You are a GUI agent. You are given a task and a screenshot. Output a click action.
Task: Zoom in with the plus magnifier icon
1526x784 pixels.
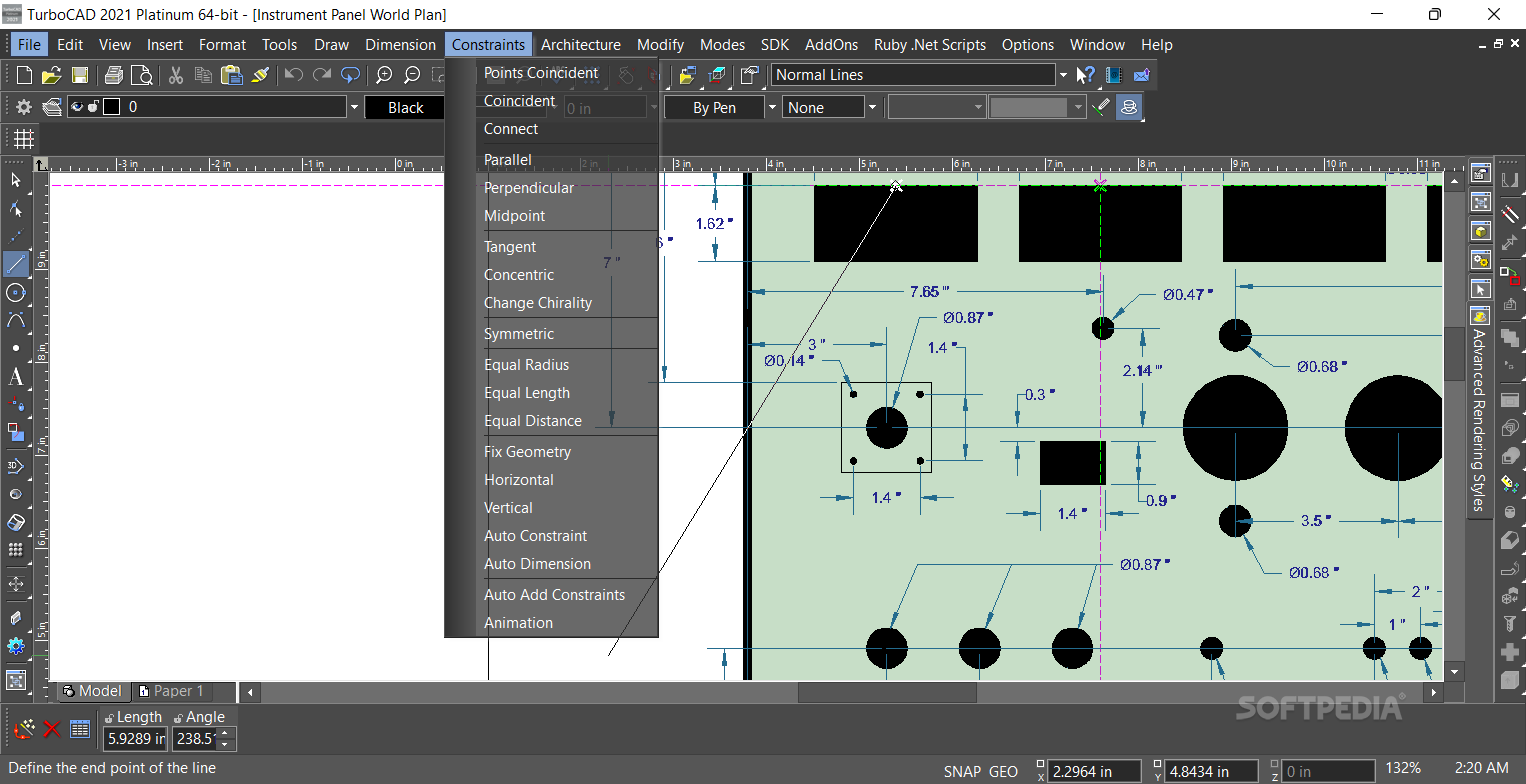pyautogui.click(x=384, y=75)
